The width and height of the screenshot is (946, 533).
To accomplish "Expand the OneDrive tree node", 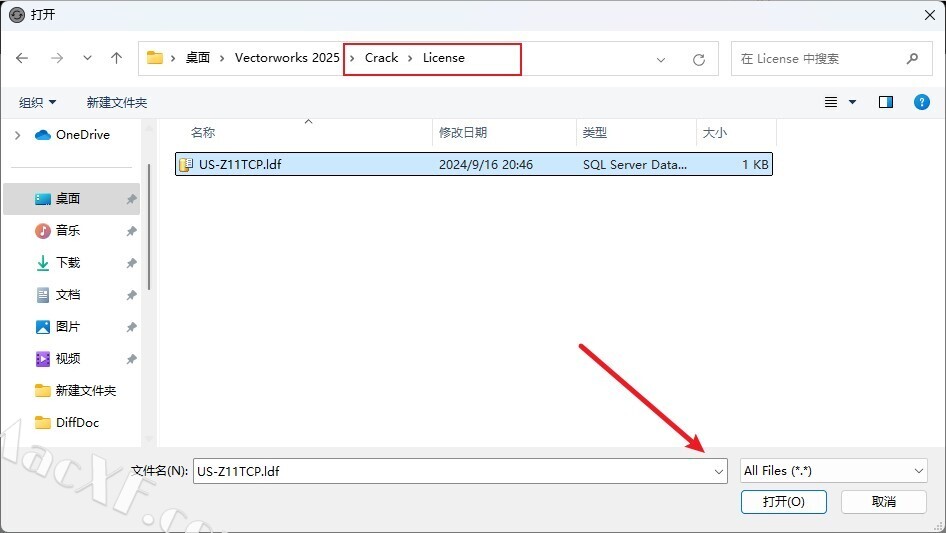I will [x=17, y=135].
